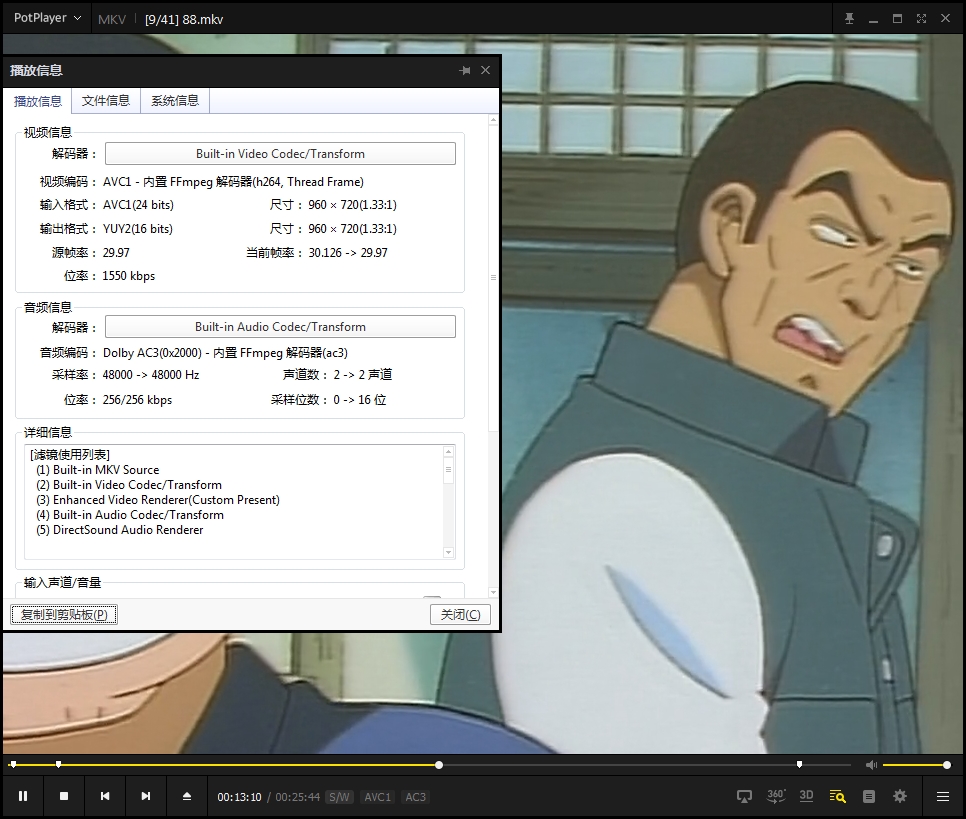Switch to the 文件信息 tab
This screenshot has height=819, width=966.
(x=106, y=100)
